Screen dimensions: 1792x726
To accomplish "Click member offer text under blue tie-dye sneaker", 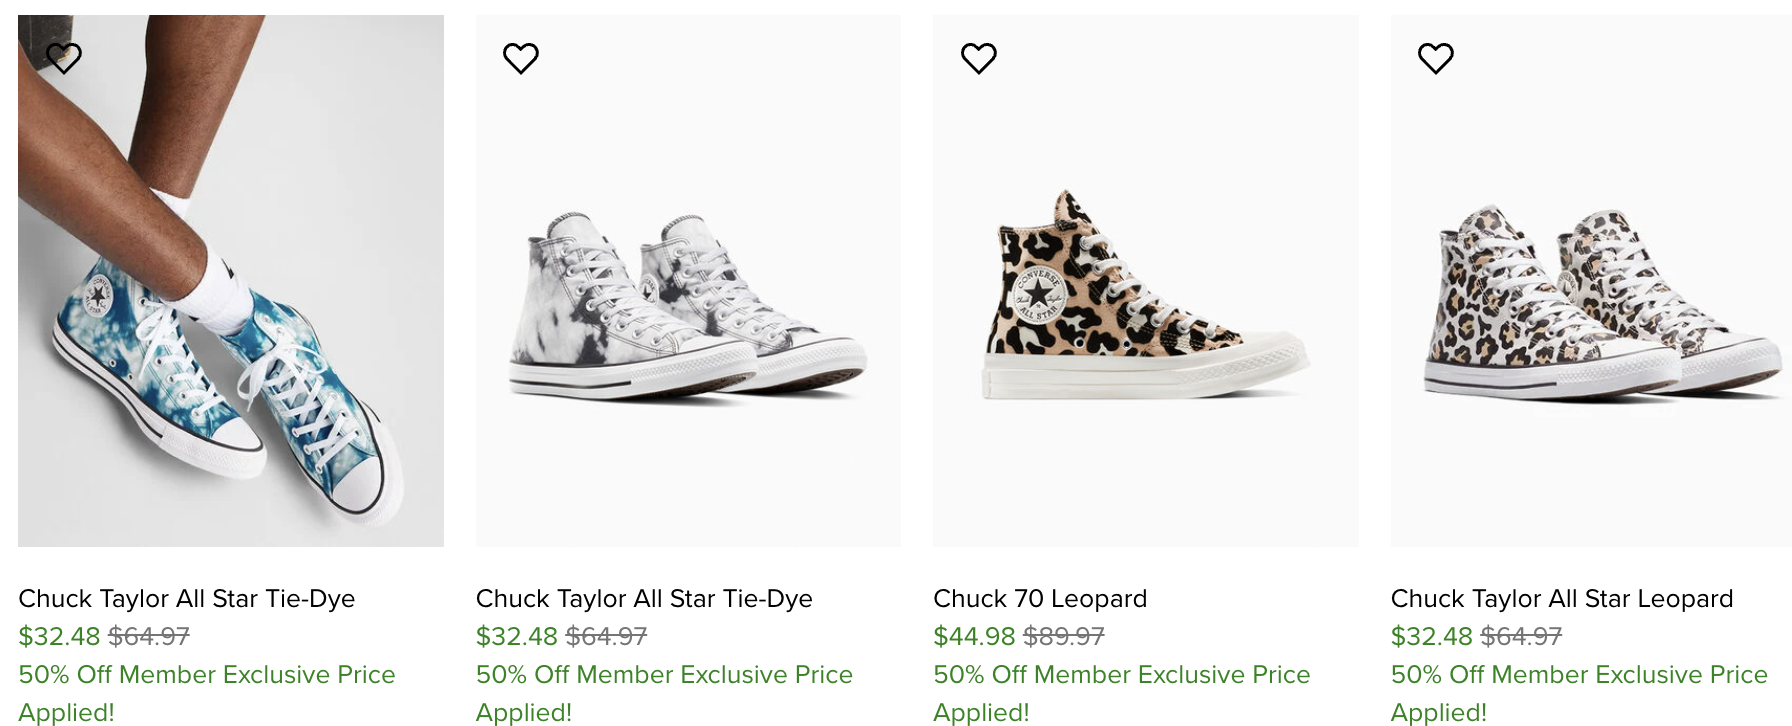I will (x=206, y=675).
